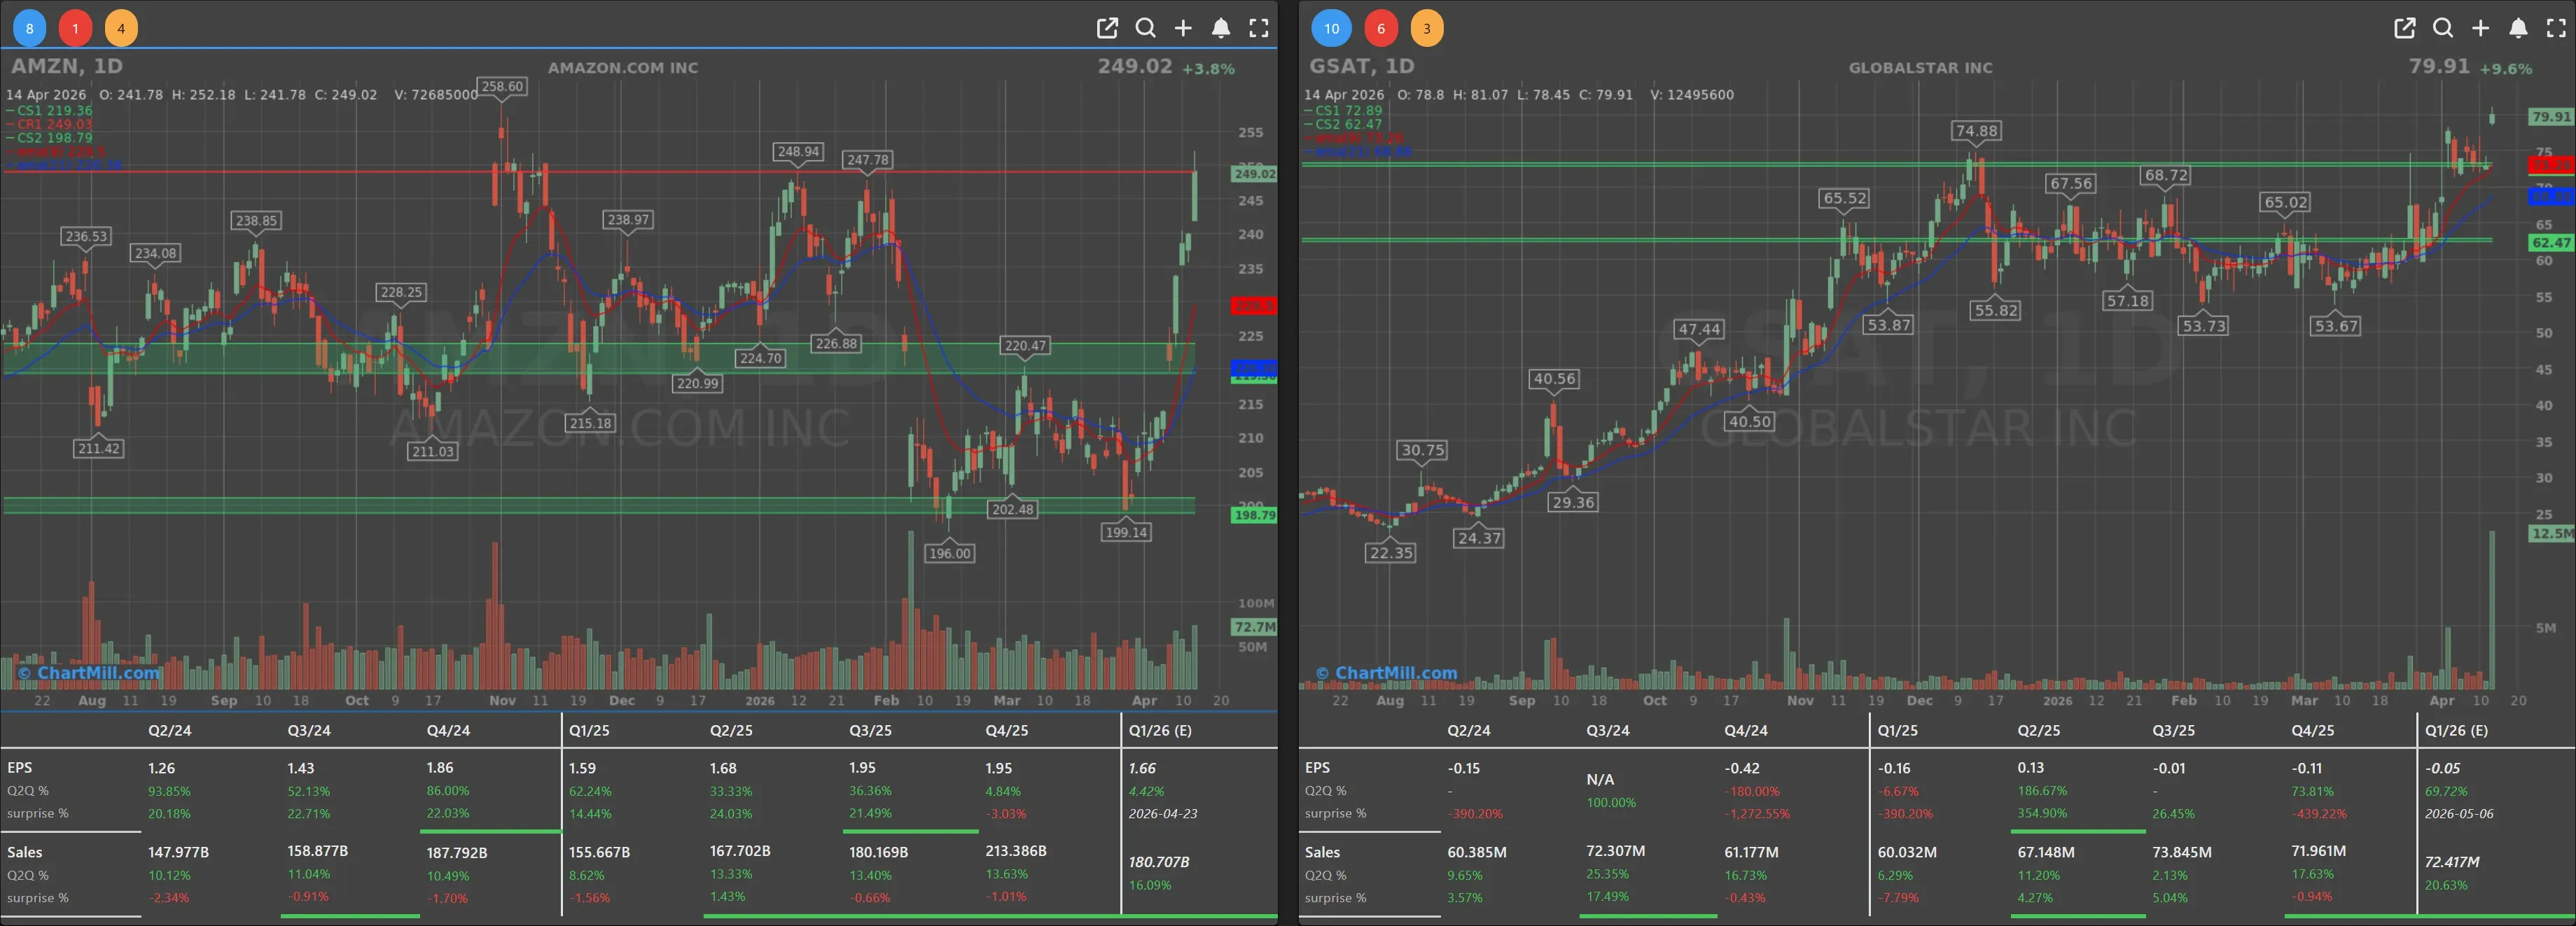The height and width of the screenshot is (926, 2576).
Task: Click 12.5M volume axis tag on GSAT
Action: (x=2551, y=534)
